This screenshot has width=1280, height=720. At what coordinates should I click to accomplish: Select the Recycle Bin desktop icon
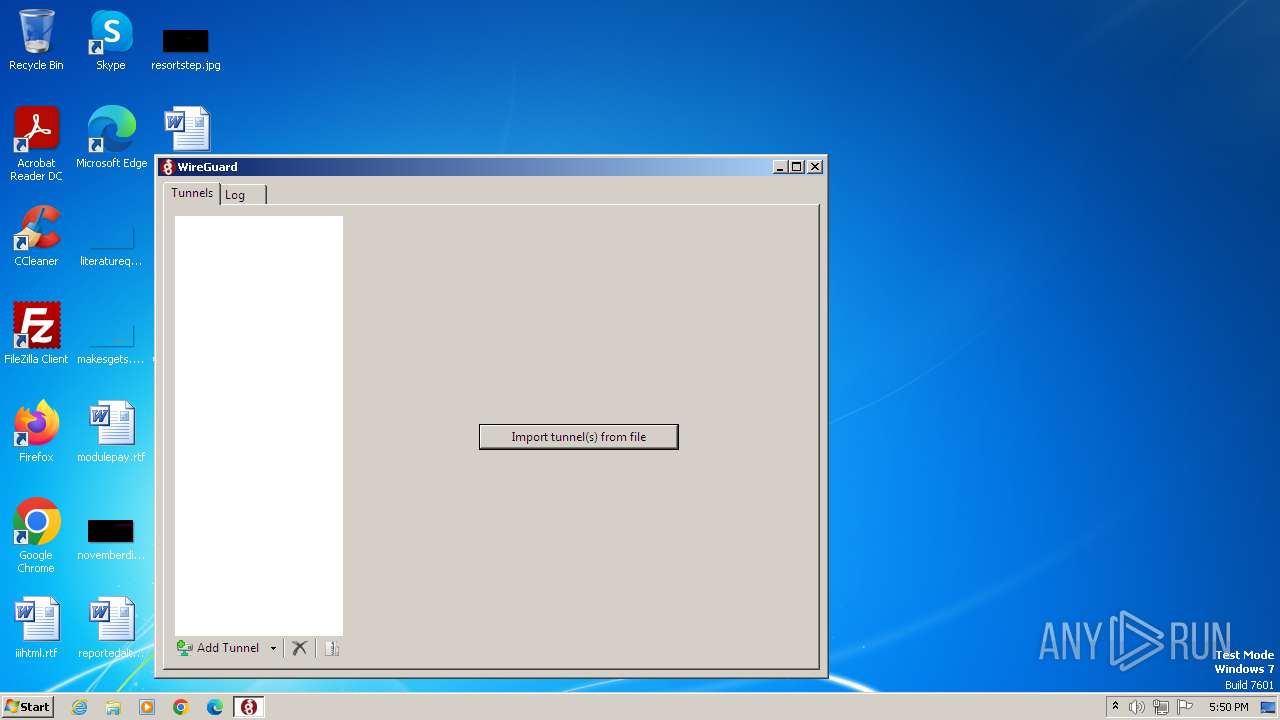coord(36,40)
